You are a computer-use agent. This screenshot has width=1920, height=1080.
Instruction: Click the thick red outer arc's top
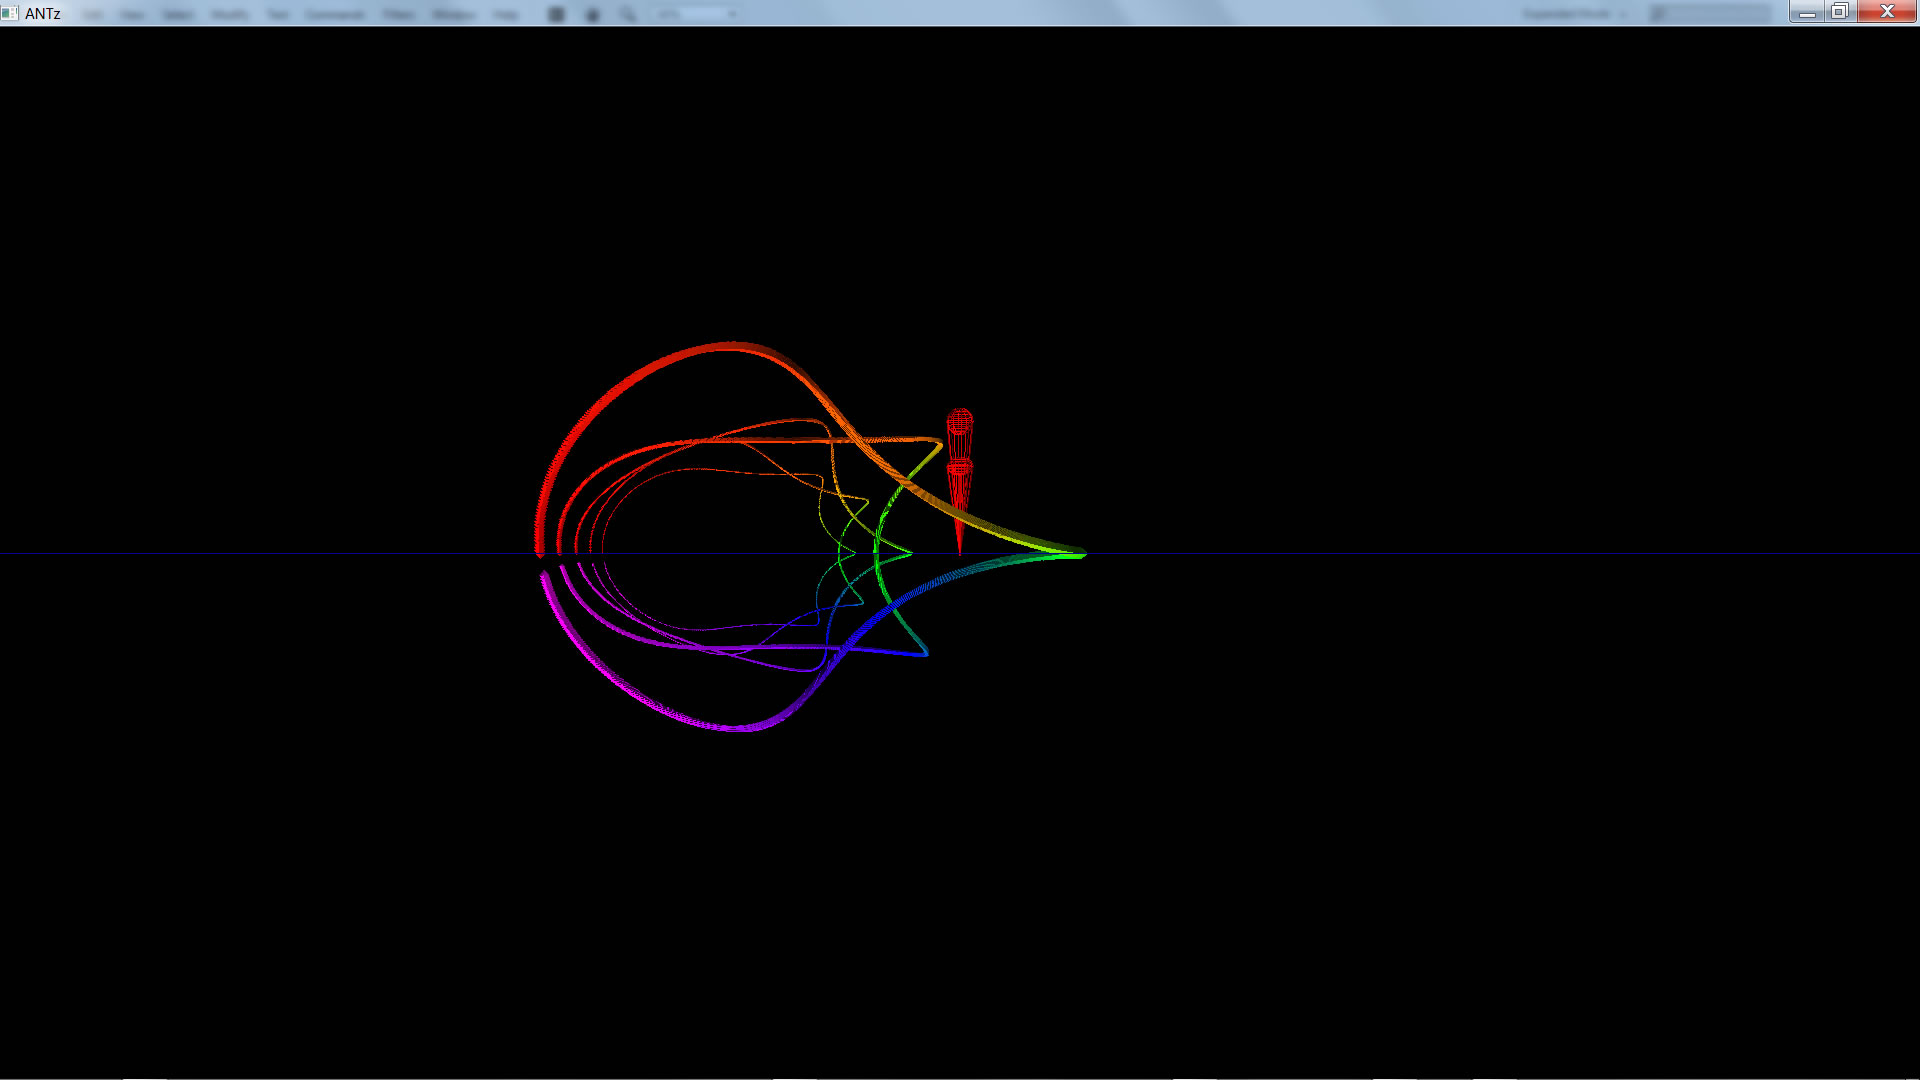(x=730, y=345)
